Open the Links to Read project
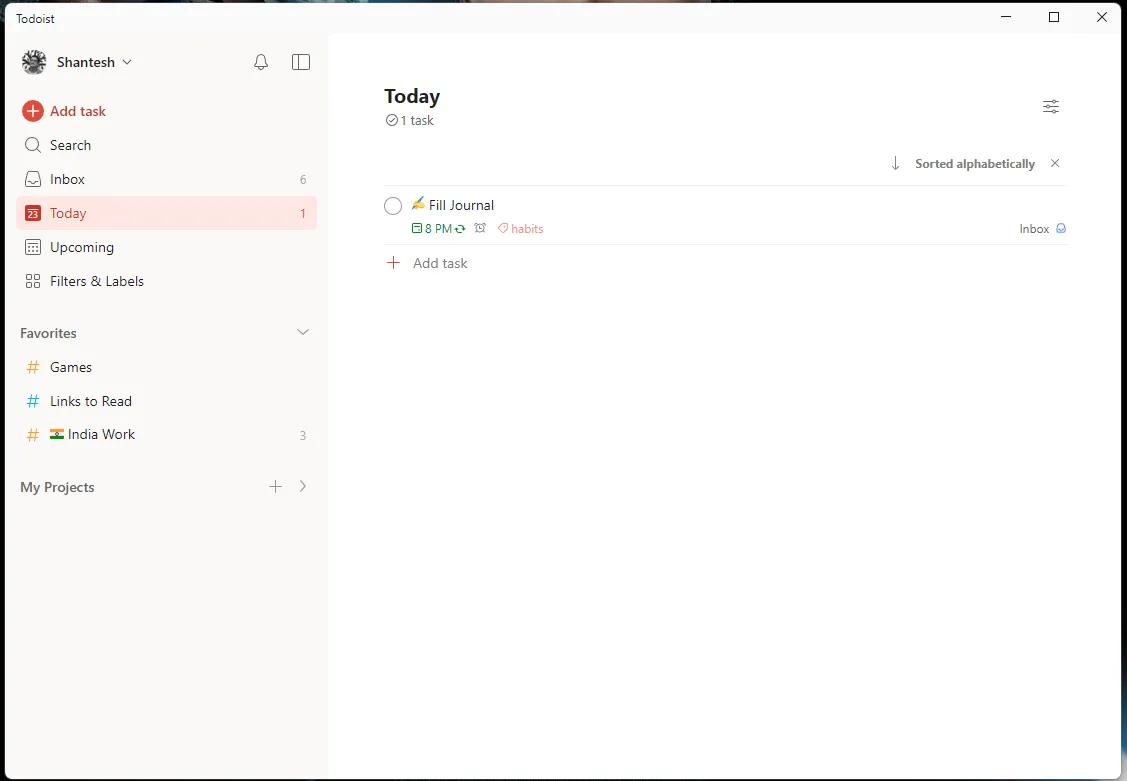 (x=166, y=401)
